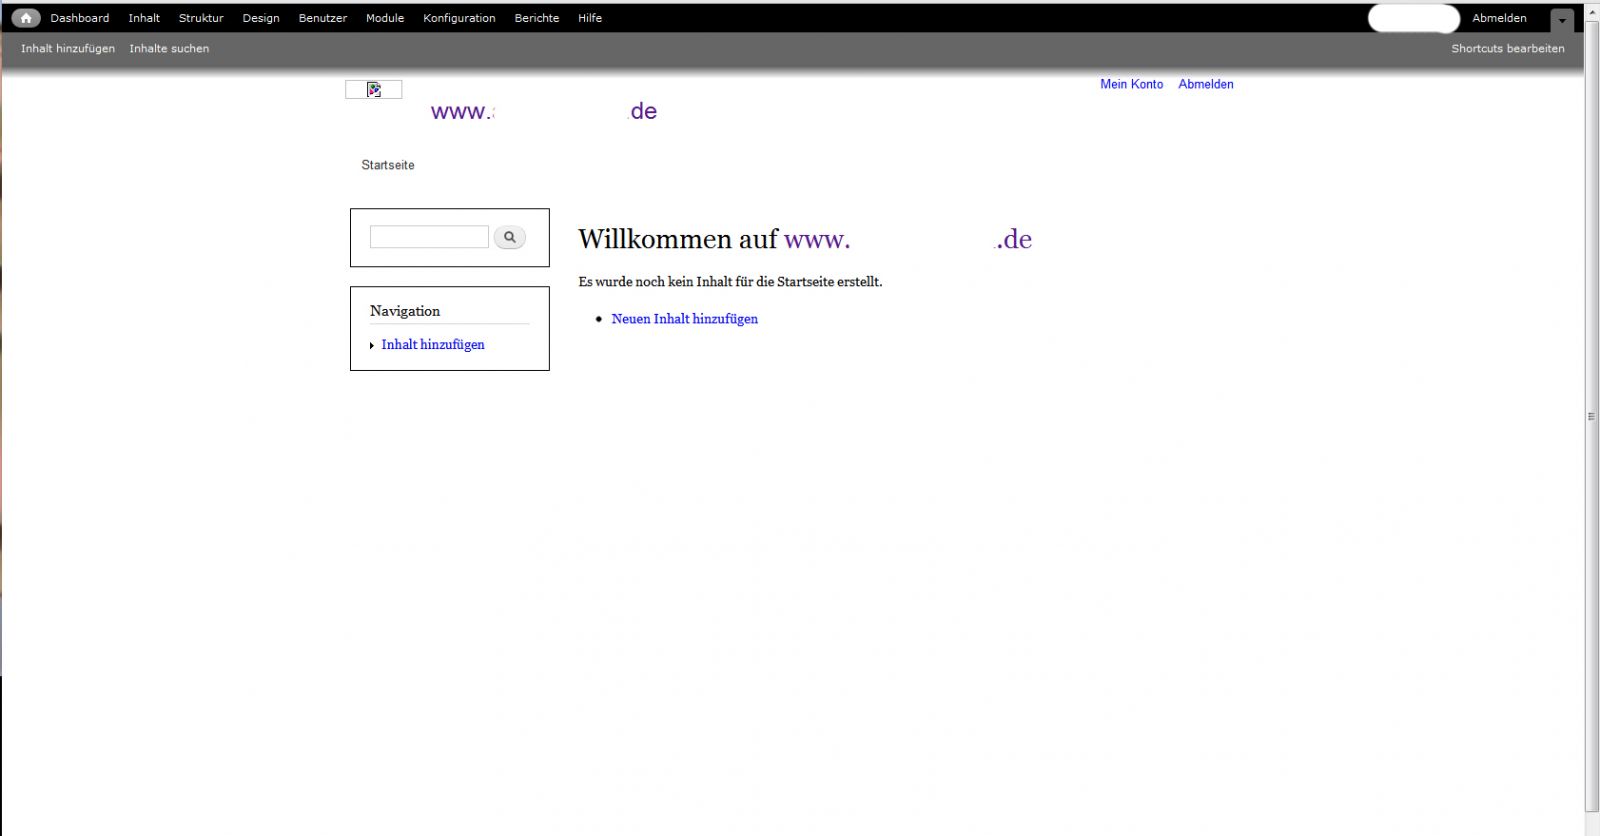Open the Hilfe menu
This screenshot has height=836, width=1600.
(x=590, y=18)
